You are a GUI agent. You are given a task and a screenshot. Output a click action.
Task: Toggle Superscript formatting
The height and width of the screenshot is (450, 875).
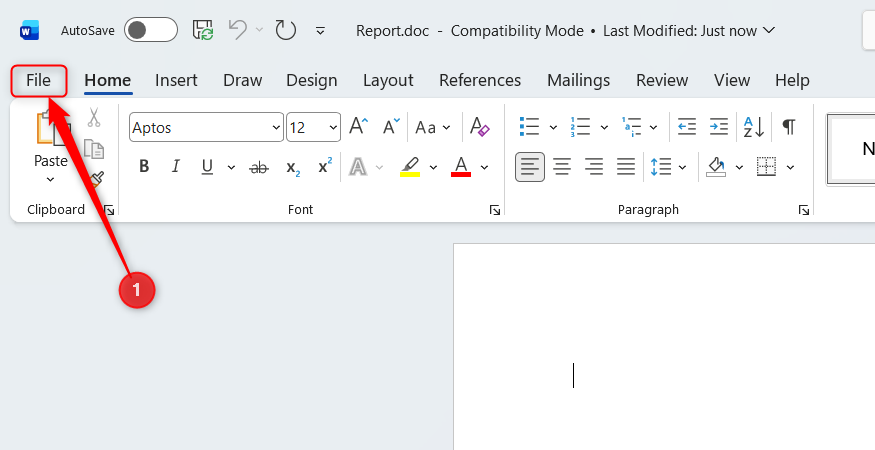click(x=325, y=166)
